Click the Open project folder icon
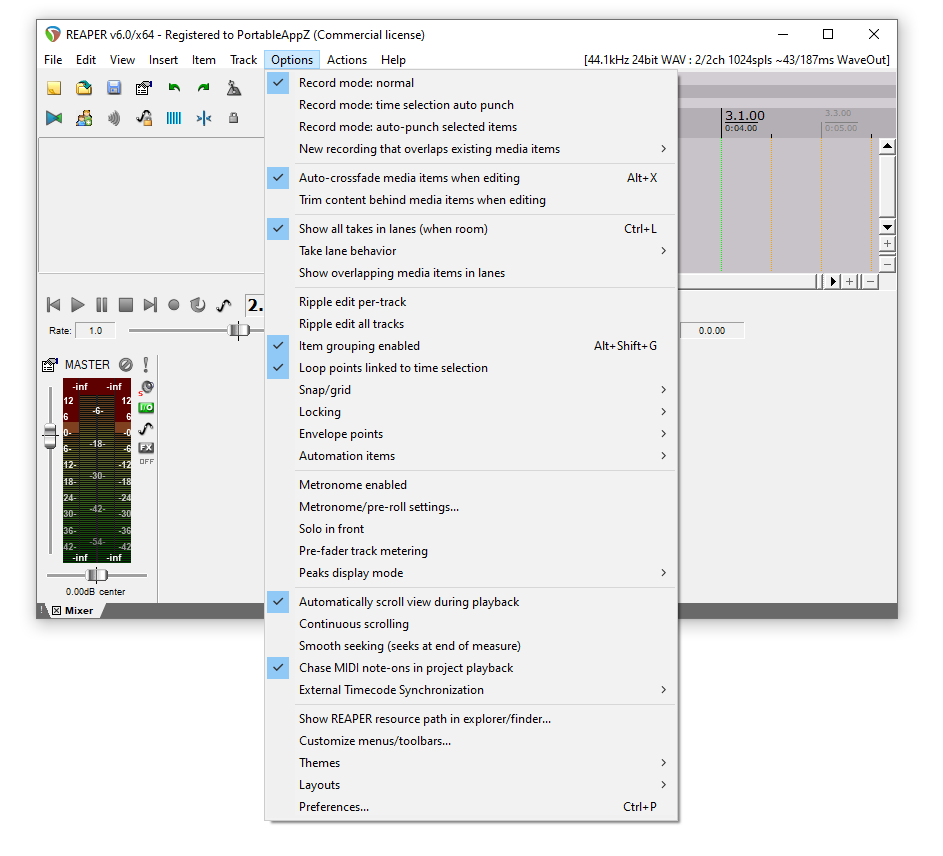943x856 pixels. click(84, 88)
